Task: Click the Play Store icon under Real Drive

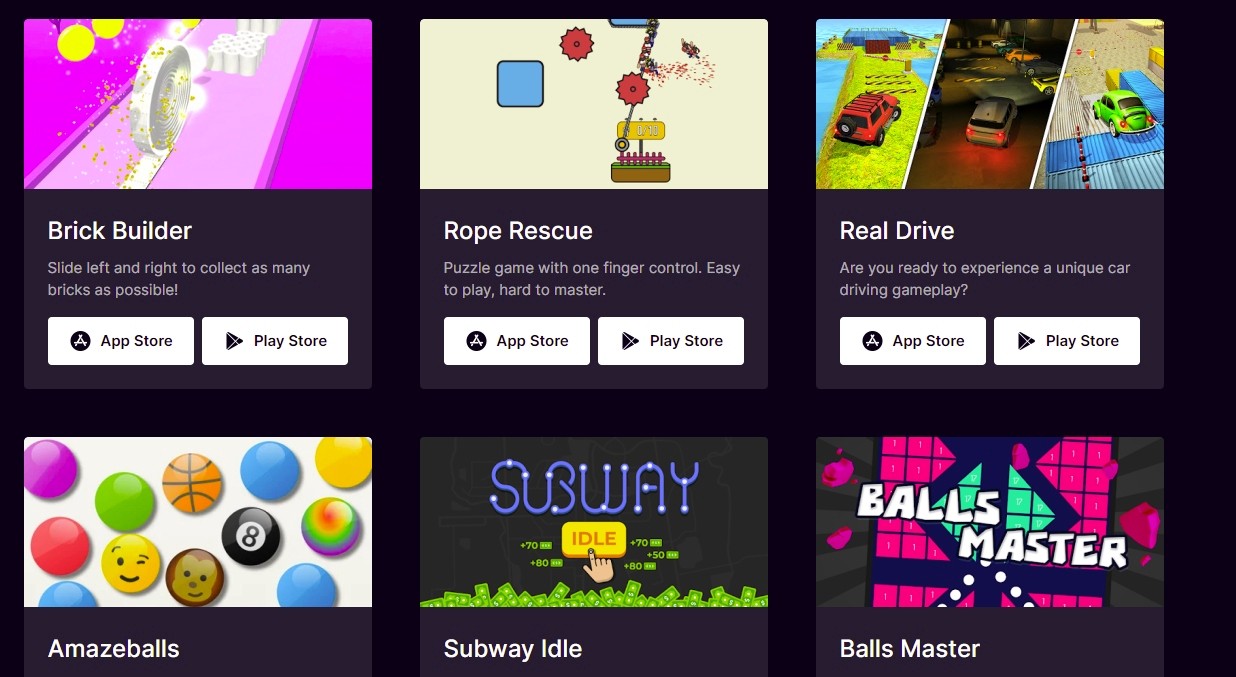Action: [1026, 341]
